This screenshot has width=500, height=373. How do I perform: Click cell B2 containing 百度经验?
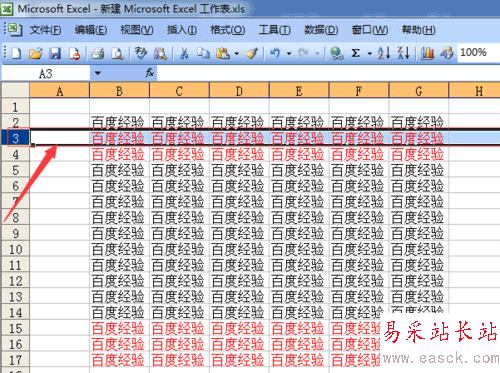(119, 122)
